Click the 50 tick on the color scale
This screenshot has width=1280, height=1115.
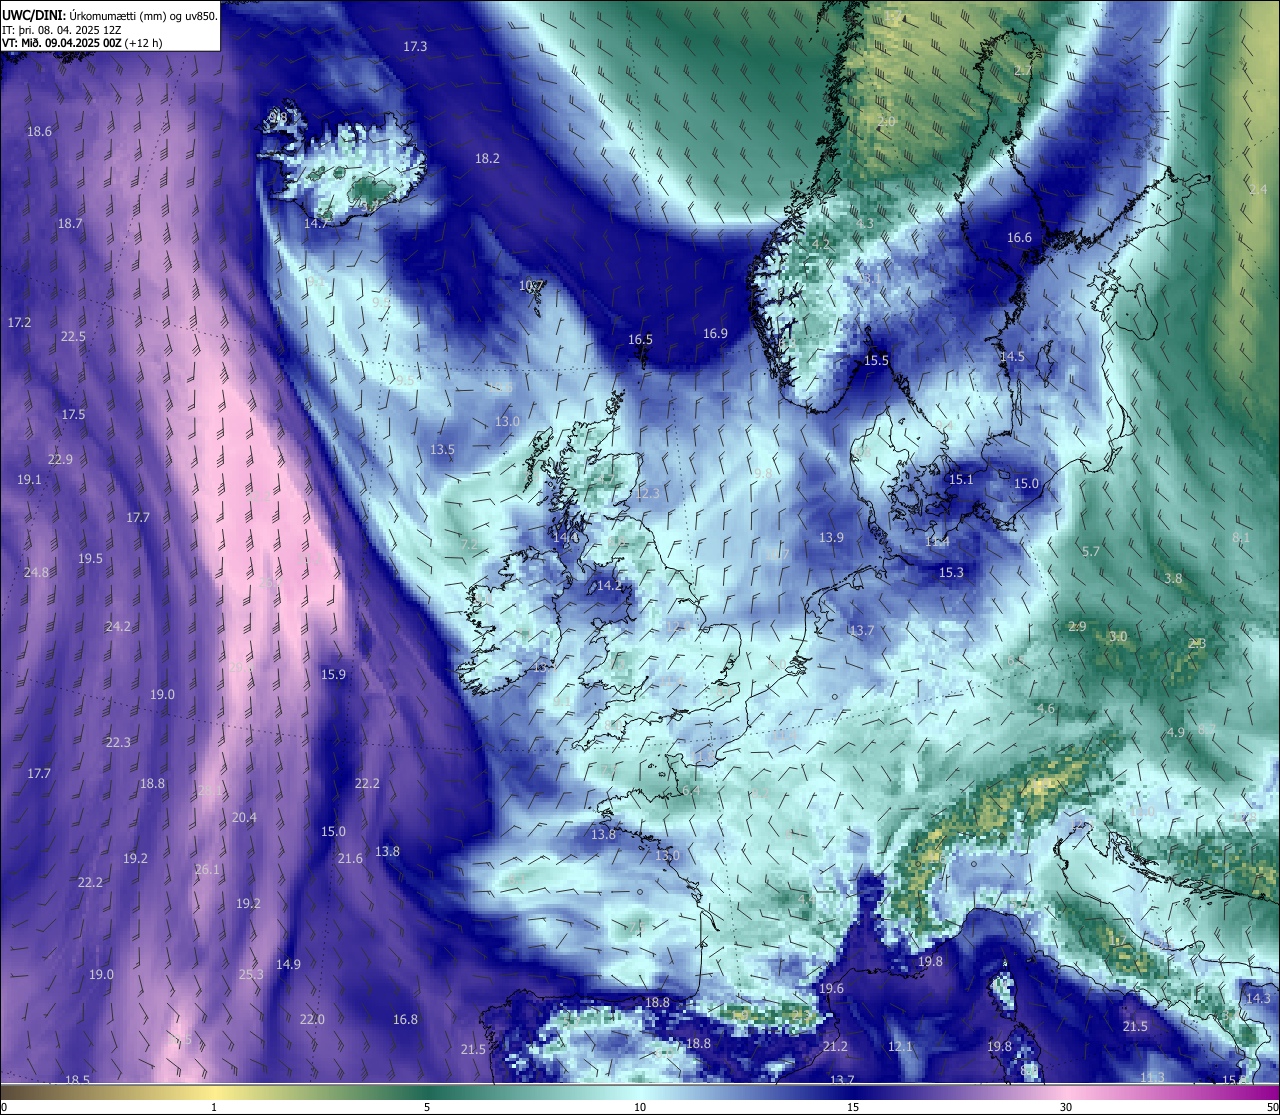click(1272, 1107)
